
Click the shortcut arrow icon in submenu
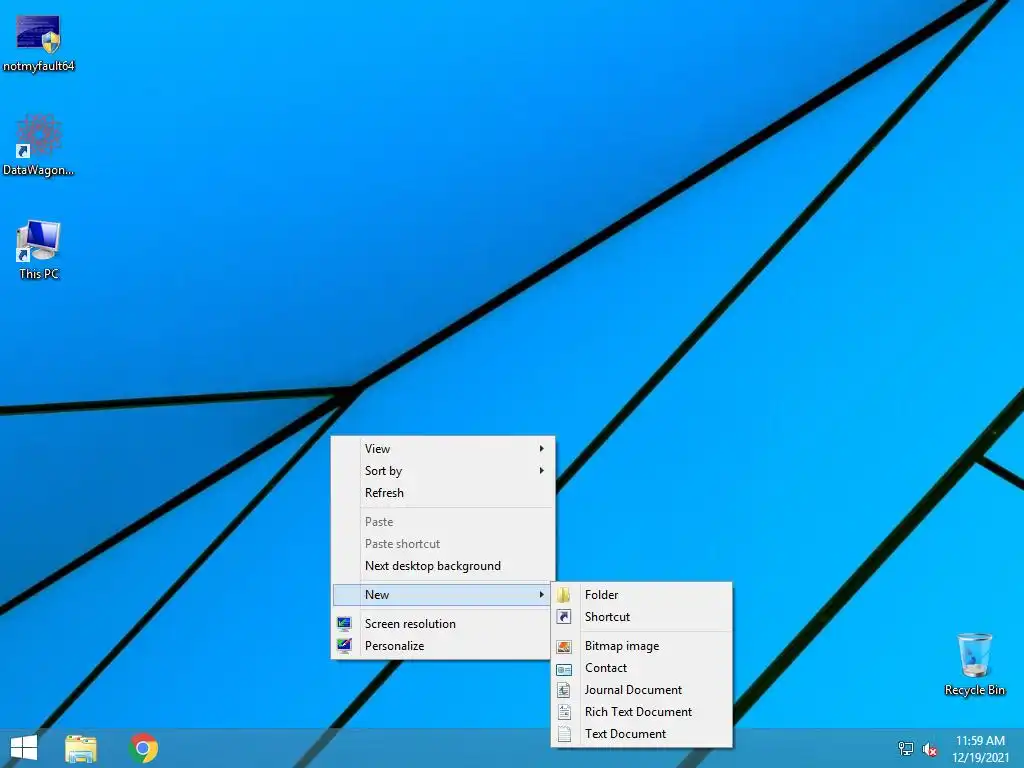(564, 617)
